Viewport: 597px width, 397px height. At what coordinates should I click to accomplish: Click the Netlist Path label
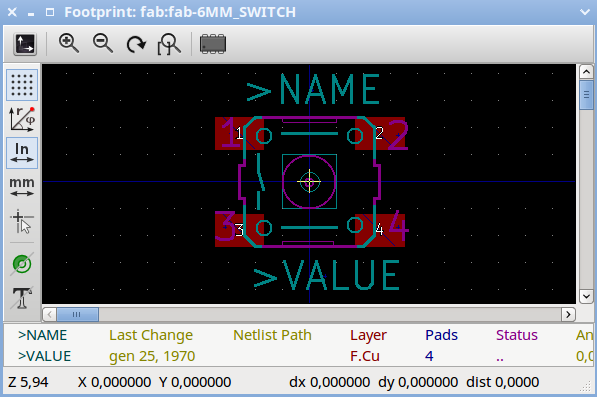[272, 335]
